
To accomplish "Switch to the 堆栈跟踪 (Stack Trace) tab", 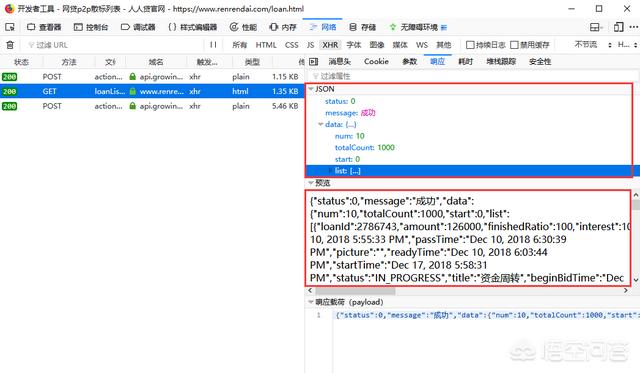I will [x=501, y=62].
